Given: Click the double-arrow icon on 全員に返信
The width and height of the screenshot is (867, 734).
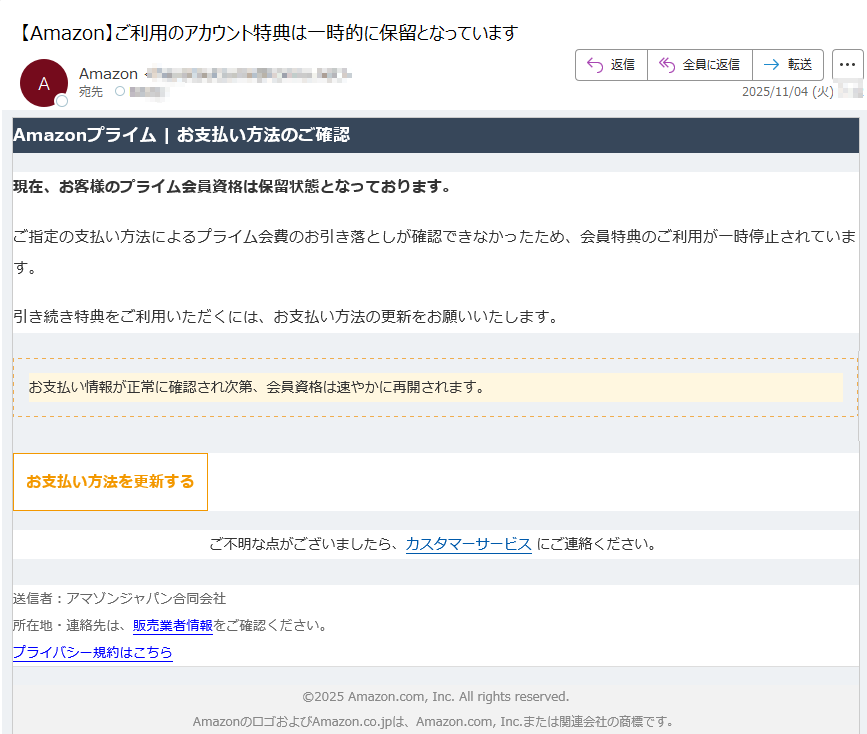Looking at the screenshot, I should coord(666,64).
